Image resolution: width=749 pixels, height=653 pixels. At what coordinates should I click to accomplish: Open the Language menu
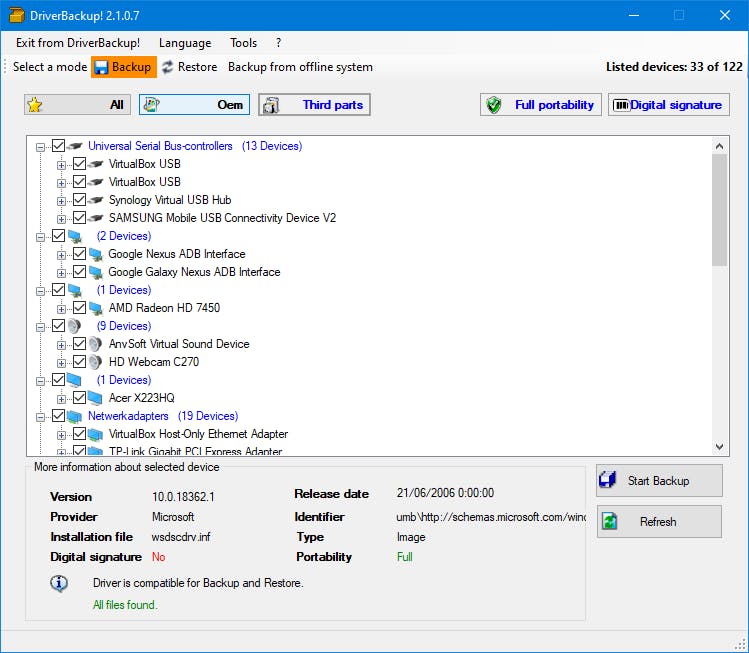tap(185, 43)
